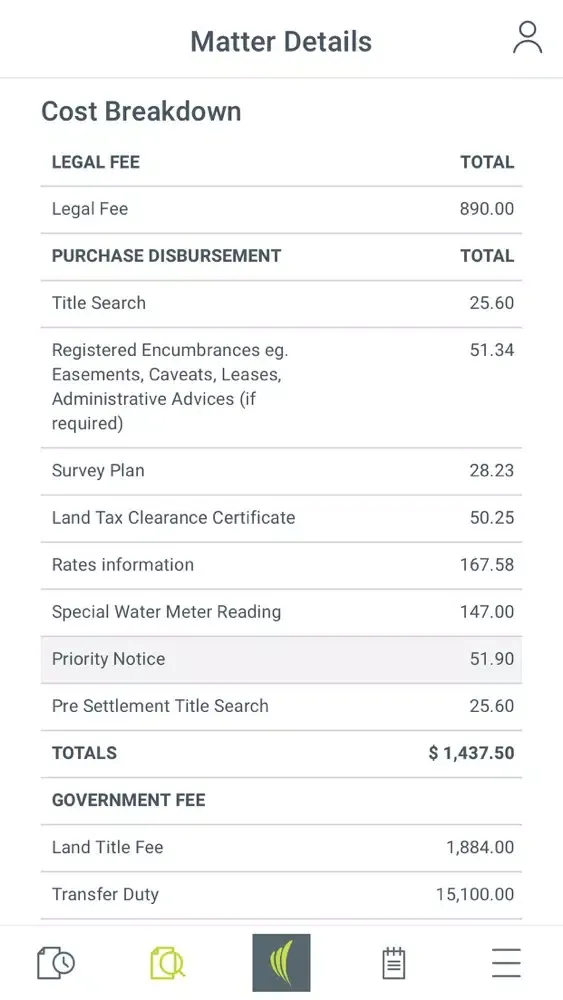Select the Title Search row
The width and height of the screenshot is (563, 1000).
pyautogui.click(x=281, y=304)
